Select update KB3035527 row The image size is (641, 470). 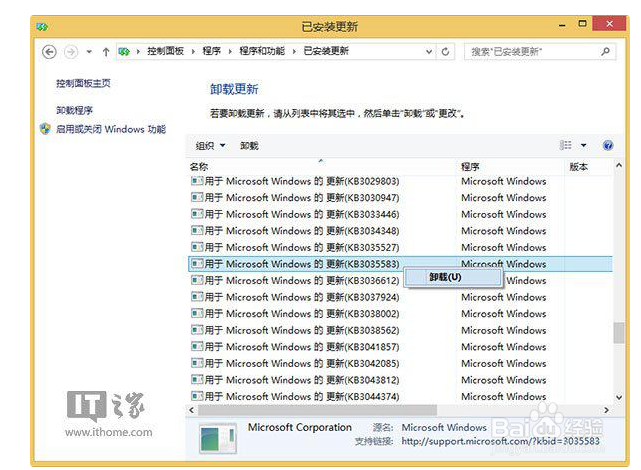click(401, 247)
